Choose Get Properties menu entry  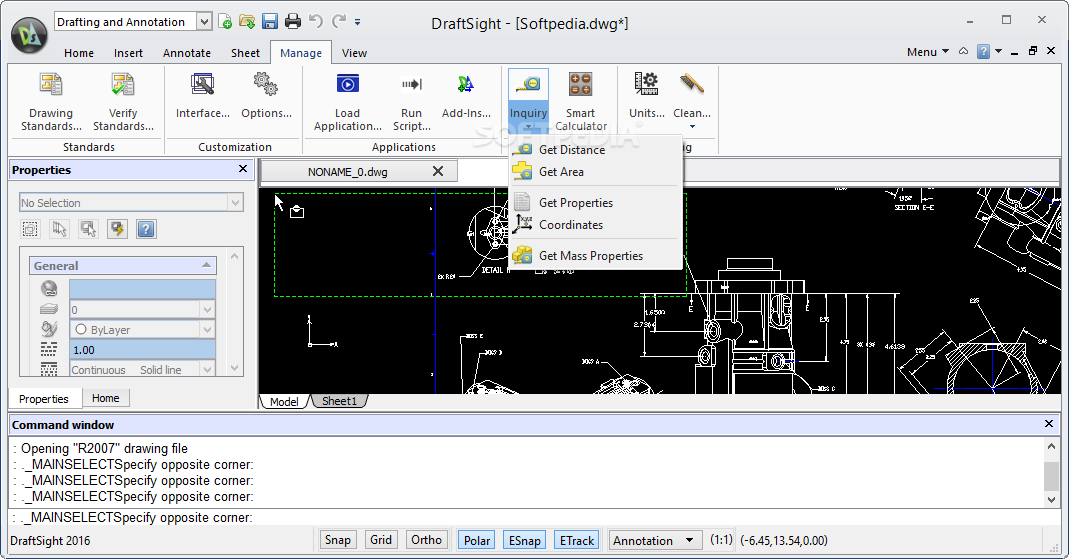595,202
